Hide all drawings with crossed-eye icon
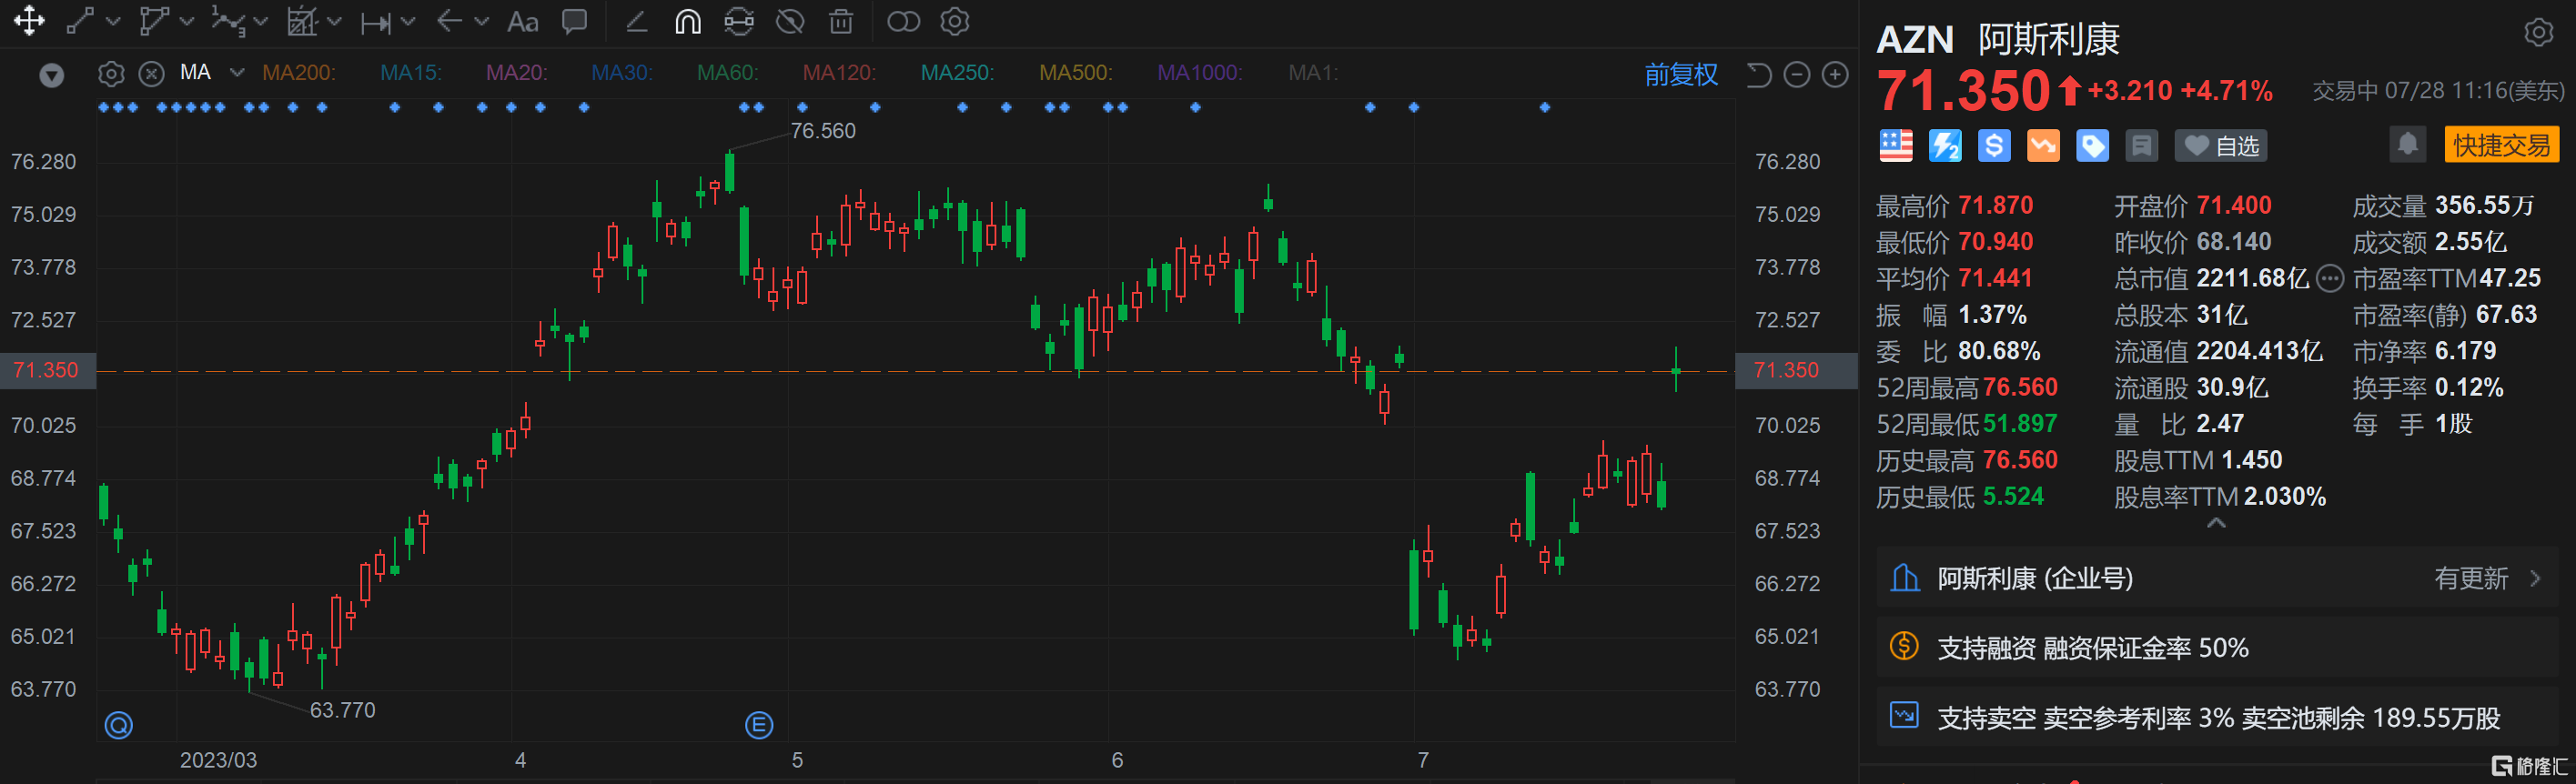Viewport: 2576px width, 784px height. point(790,21)
